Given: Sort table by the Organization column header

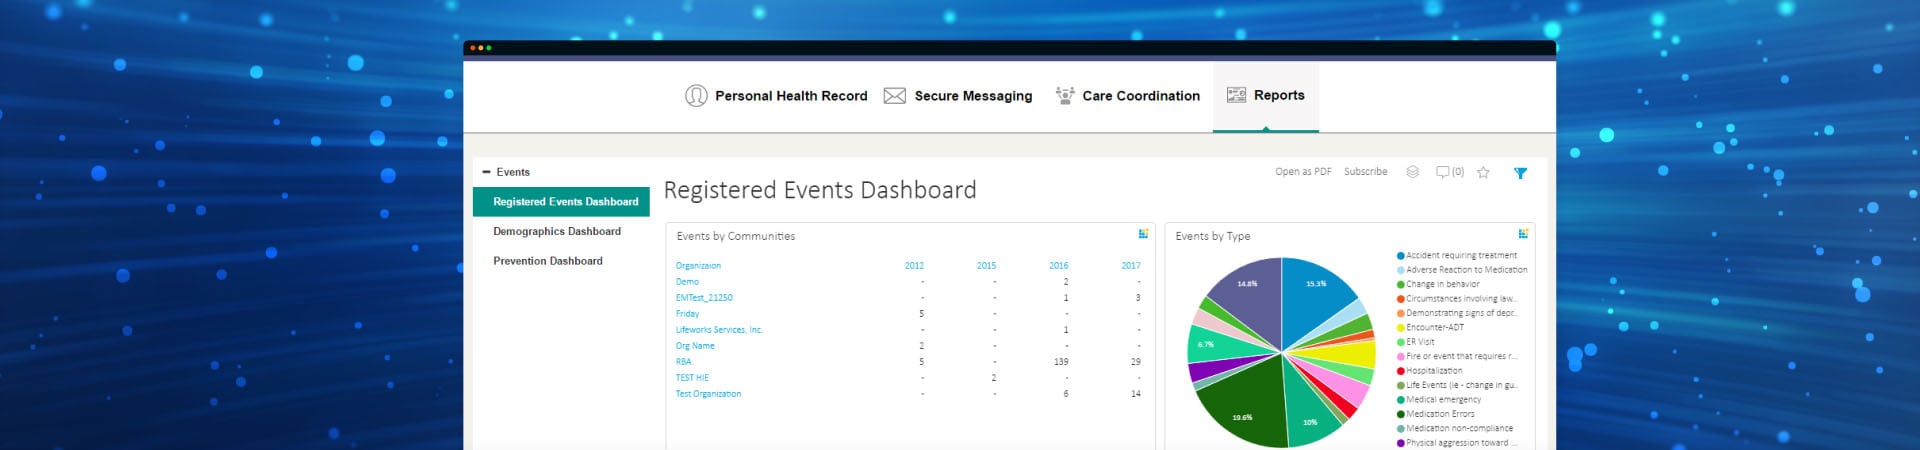Looking at the screenshot, I should point(698,266).
